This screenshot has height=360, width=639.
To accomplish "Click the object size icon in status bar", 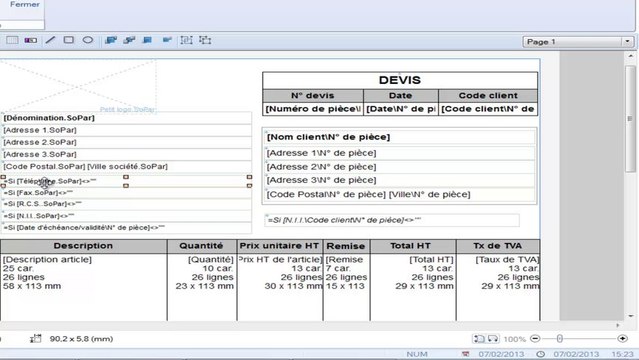I will pos(36,338).
